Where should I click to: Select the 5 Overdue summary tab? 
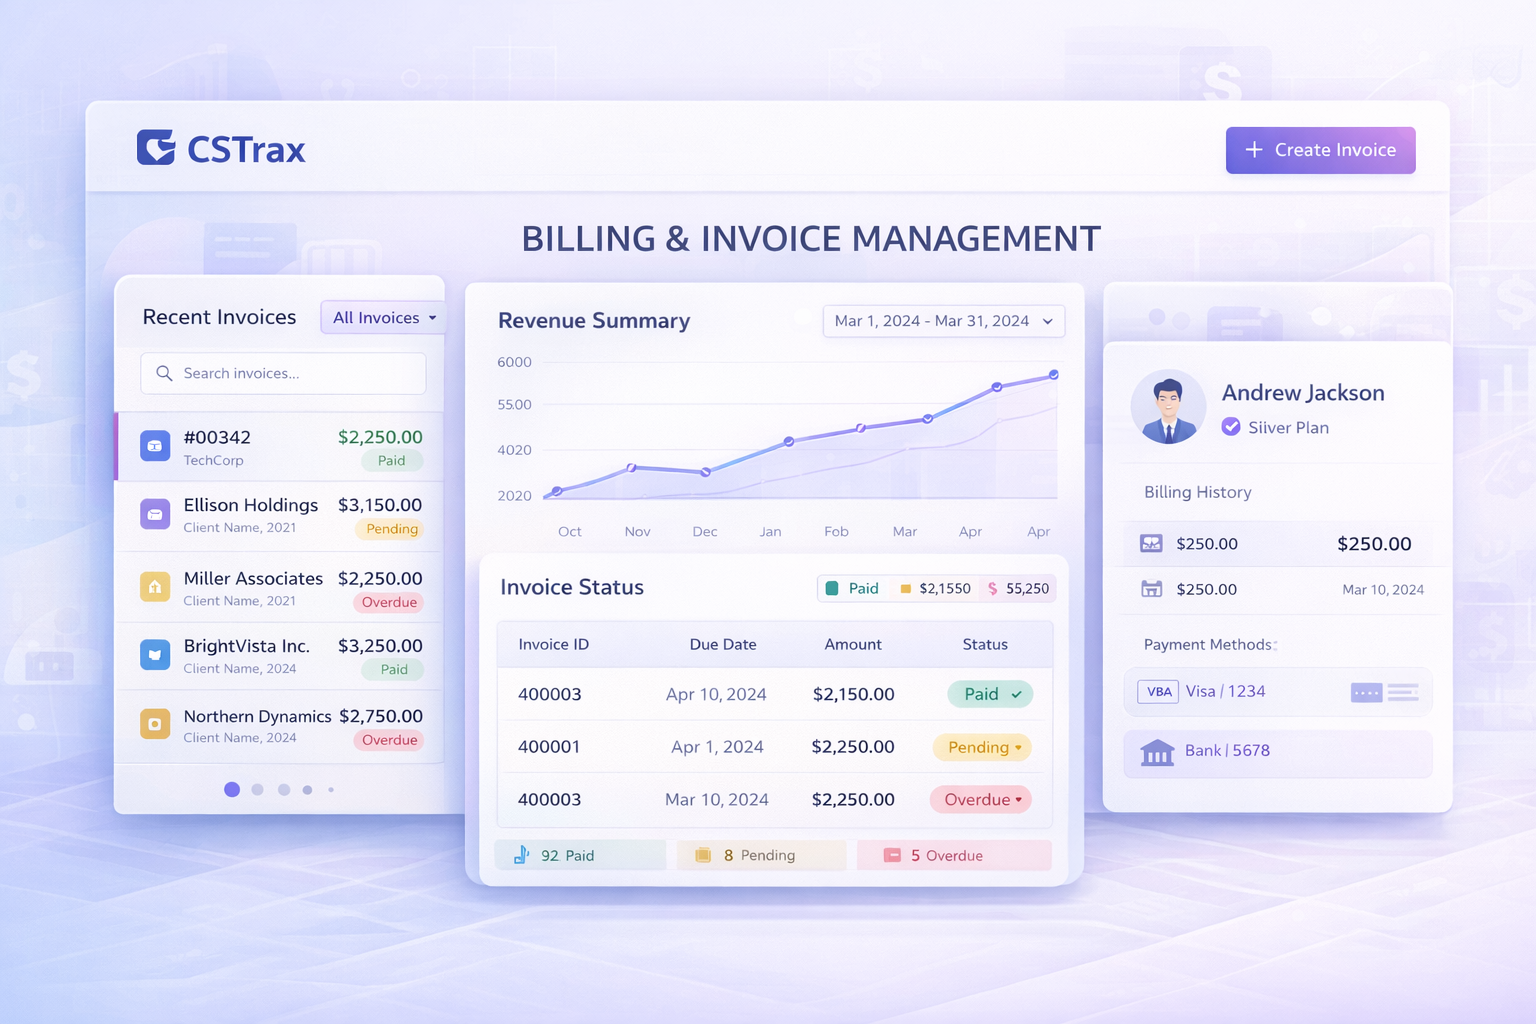coord(953,856)
